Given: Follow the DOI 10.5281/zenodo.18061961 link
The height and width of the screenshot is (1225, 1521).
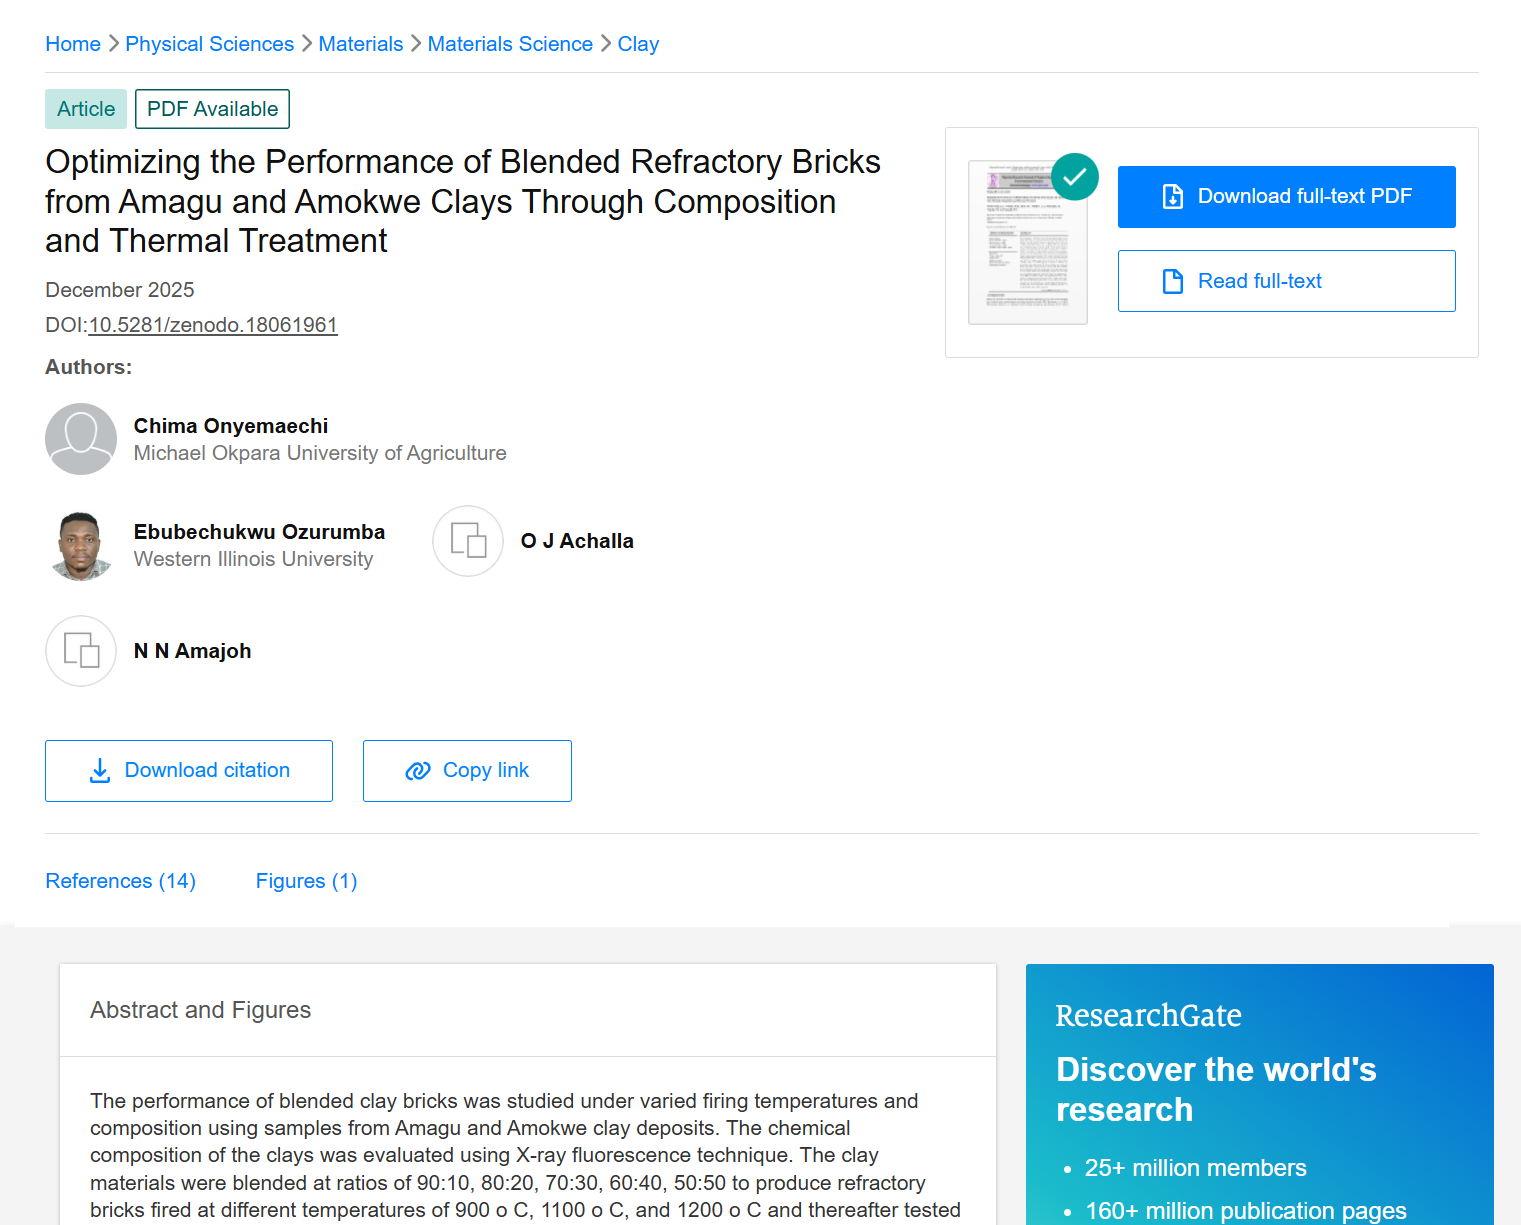Looking at the screenshot, I should (x=213, y=325).
